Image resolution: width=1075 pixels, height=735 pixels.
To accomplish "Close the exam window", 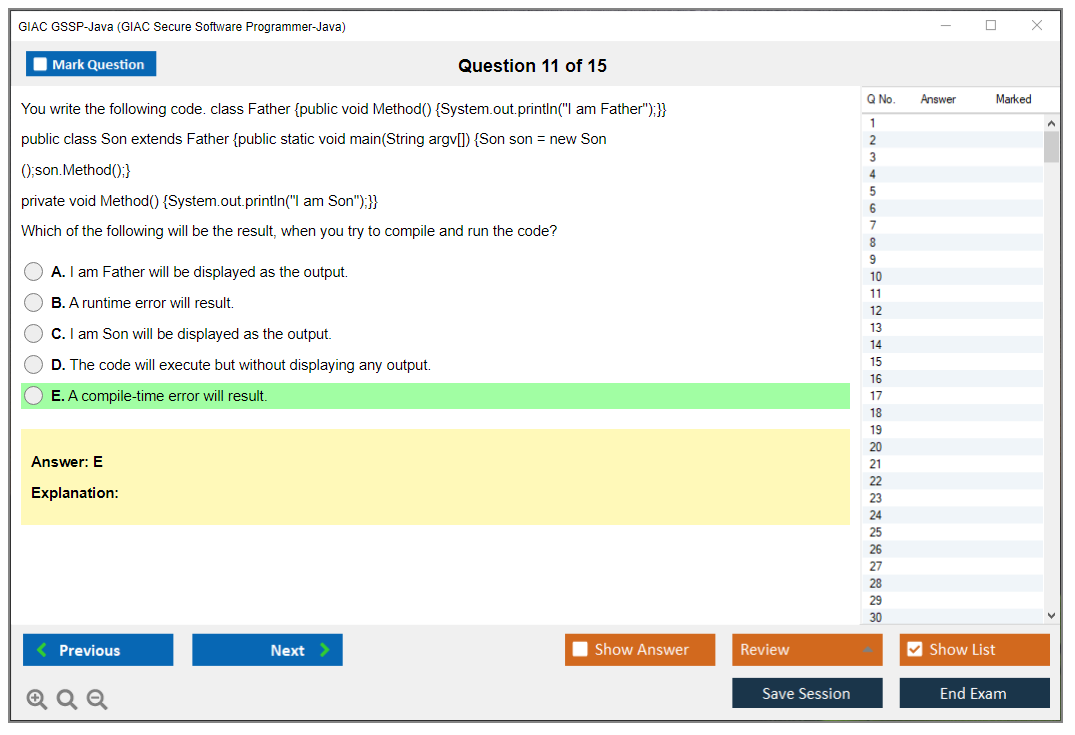I will (1037, 26).
